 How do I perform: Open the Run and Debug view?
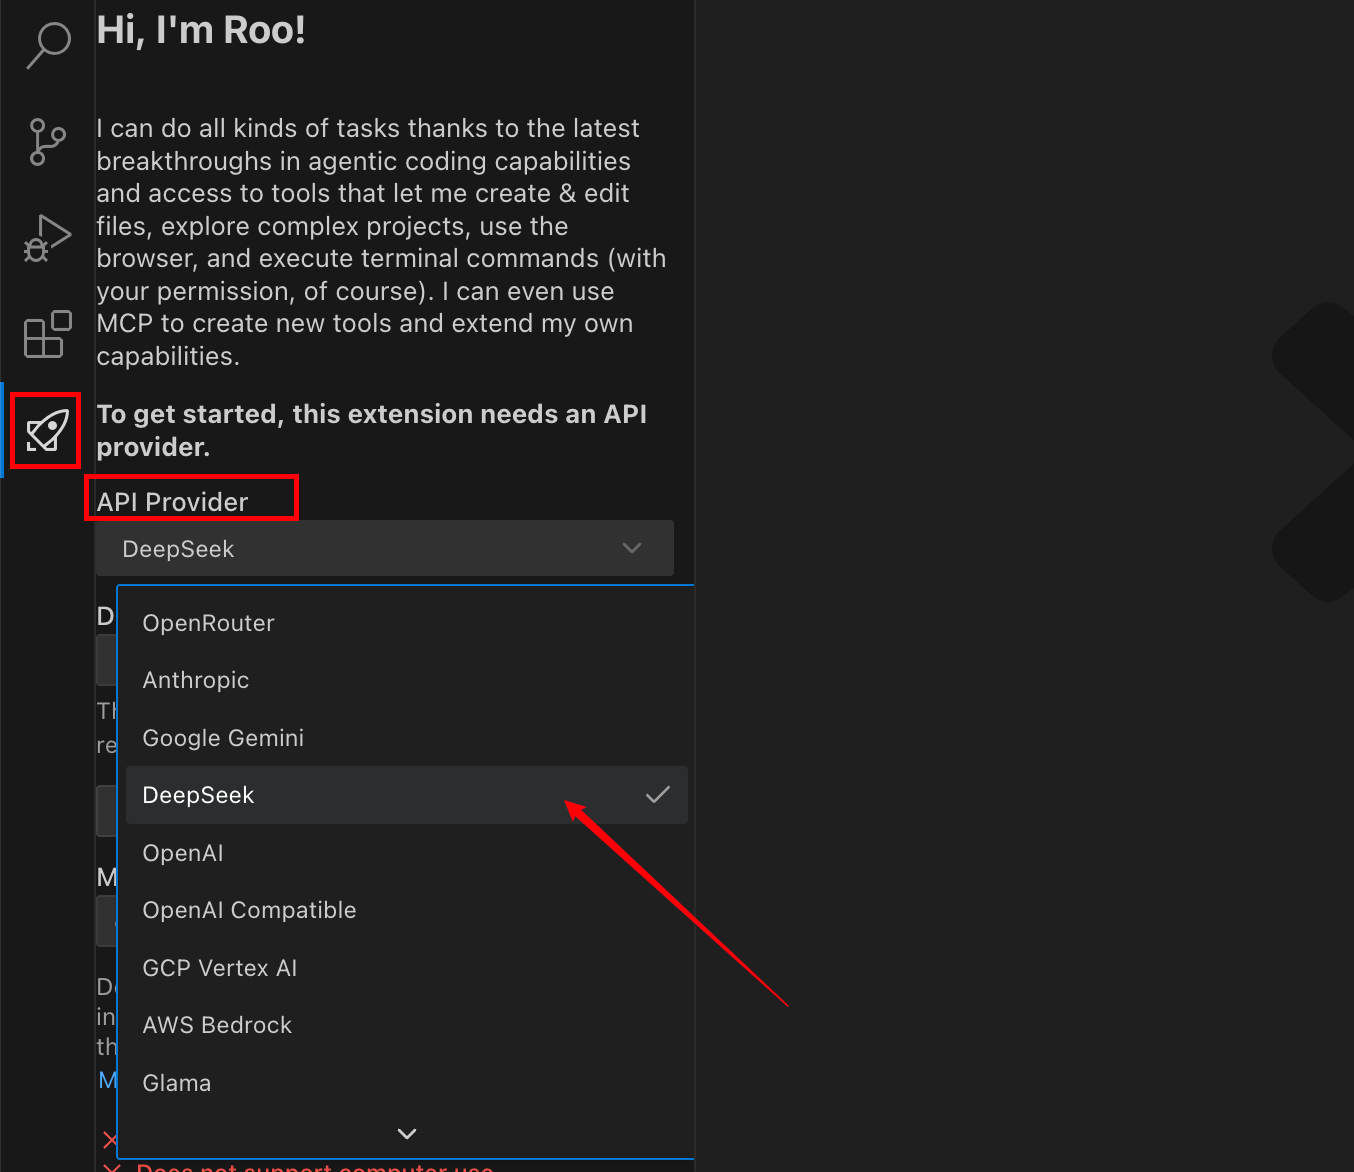click(47, 238)
